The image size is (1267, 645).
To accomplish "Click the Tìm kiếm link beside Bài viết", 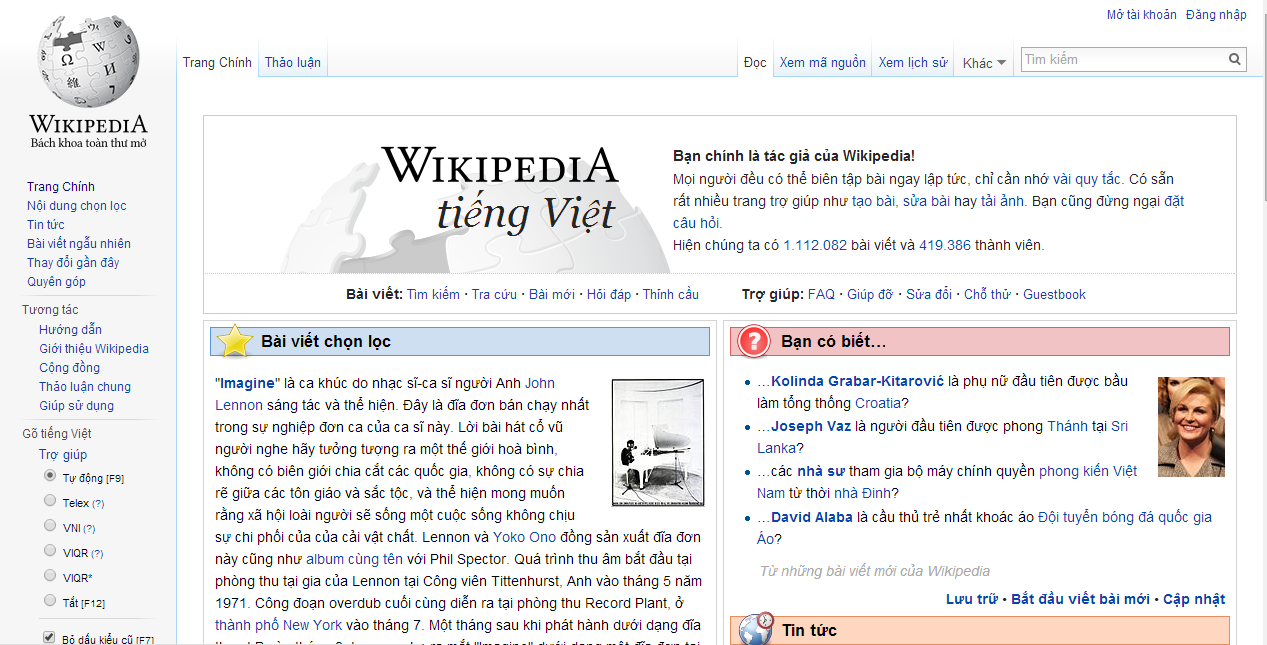I will tap(433, 294).
